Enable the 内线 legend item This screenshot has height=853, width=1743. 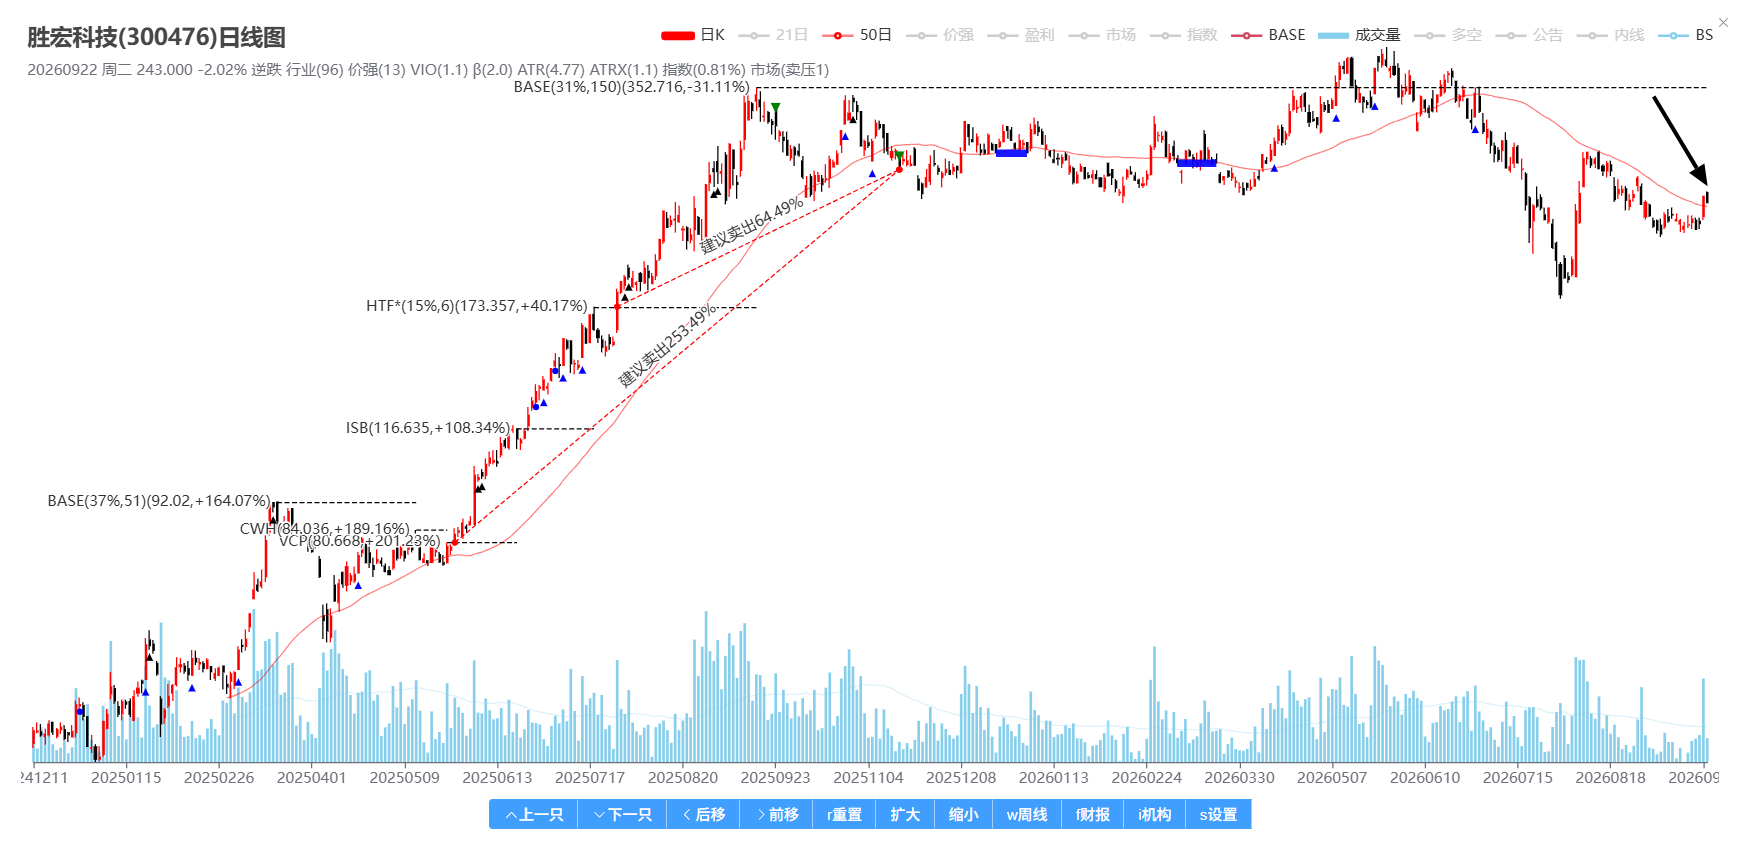click(1610, 35)
